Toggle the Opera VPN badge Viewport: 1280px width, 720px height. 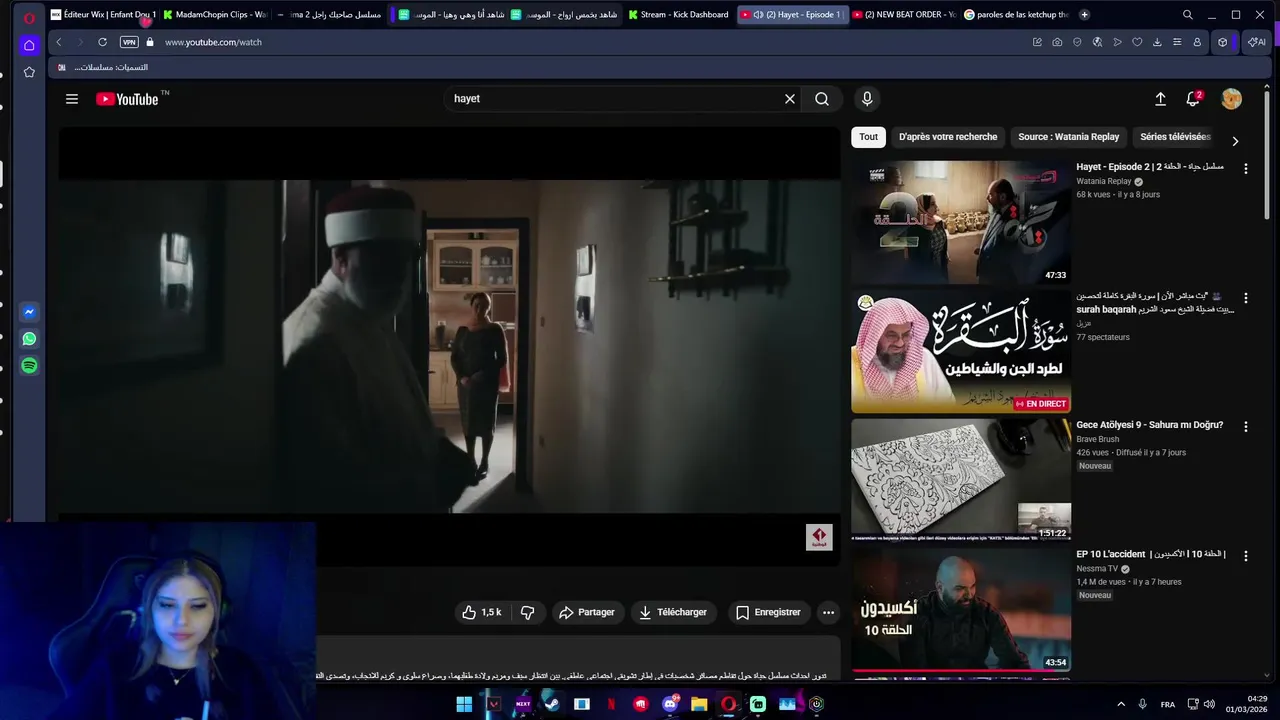[129, 42]
